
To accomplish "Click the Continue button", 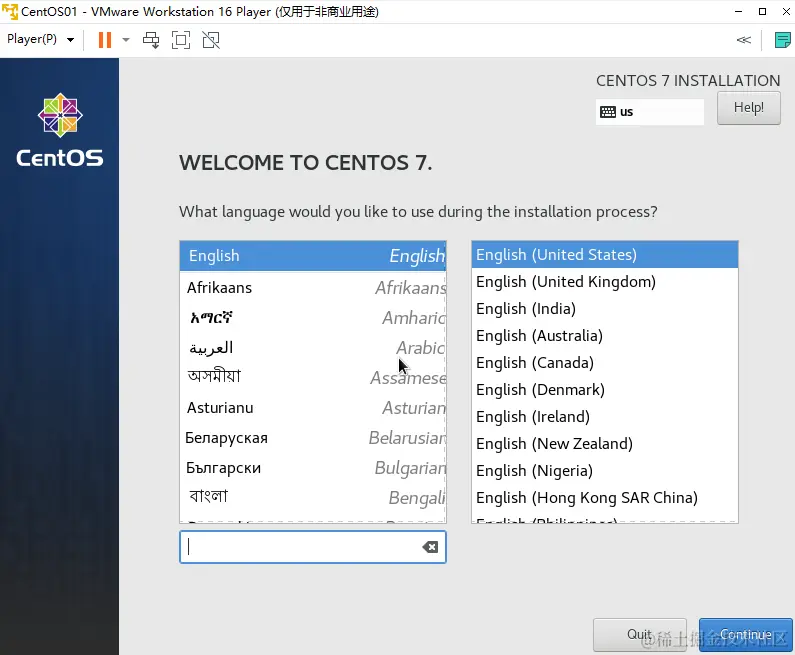I will point(745,635).
